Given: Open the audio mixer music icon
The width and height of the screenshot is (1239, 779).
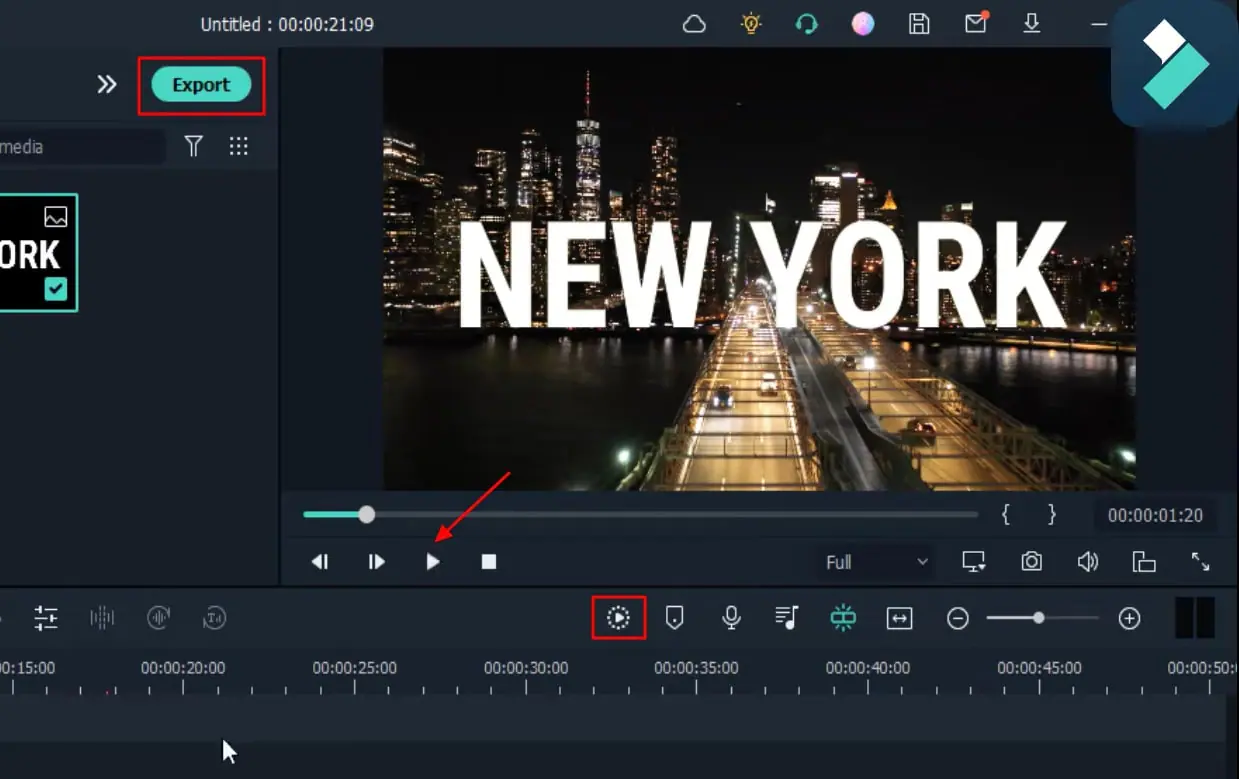Looking at the screenshot, I should [x=787, y=618].
